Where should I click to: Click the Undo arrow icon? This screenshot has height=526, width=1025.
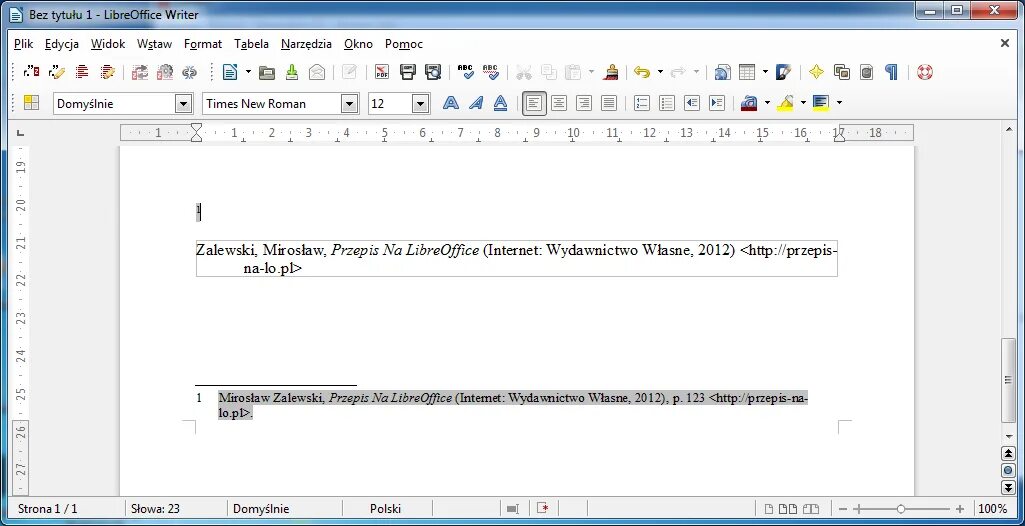[642, 72]
